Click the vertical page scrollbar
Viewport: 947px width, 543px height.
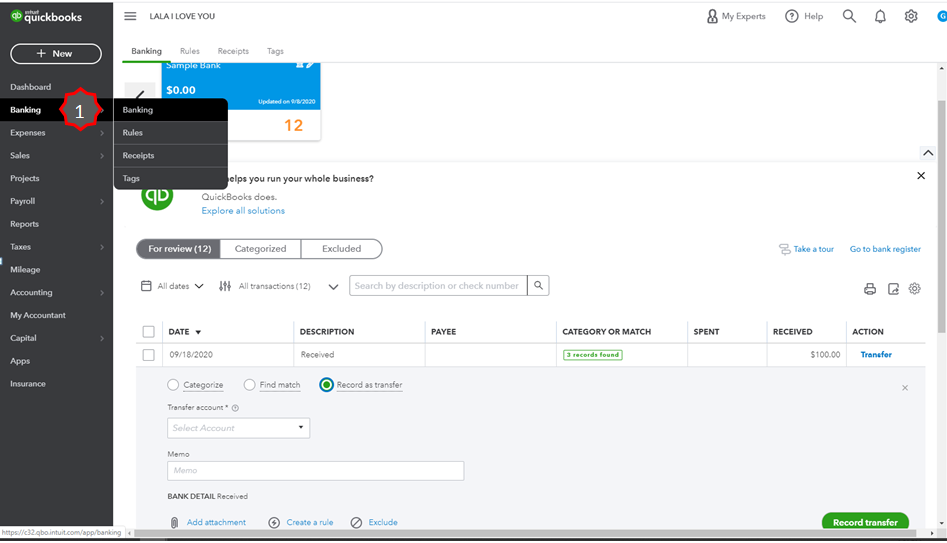941,217
